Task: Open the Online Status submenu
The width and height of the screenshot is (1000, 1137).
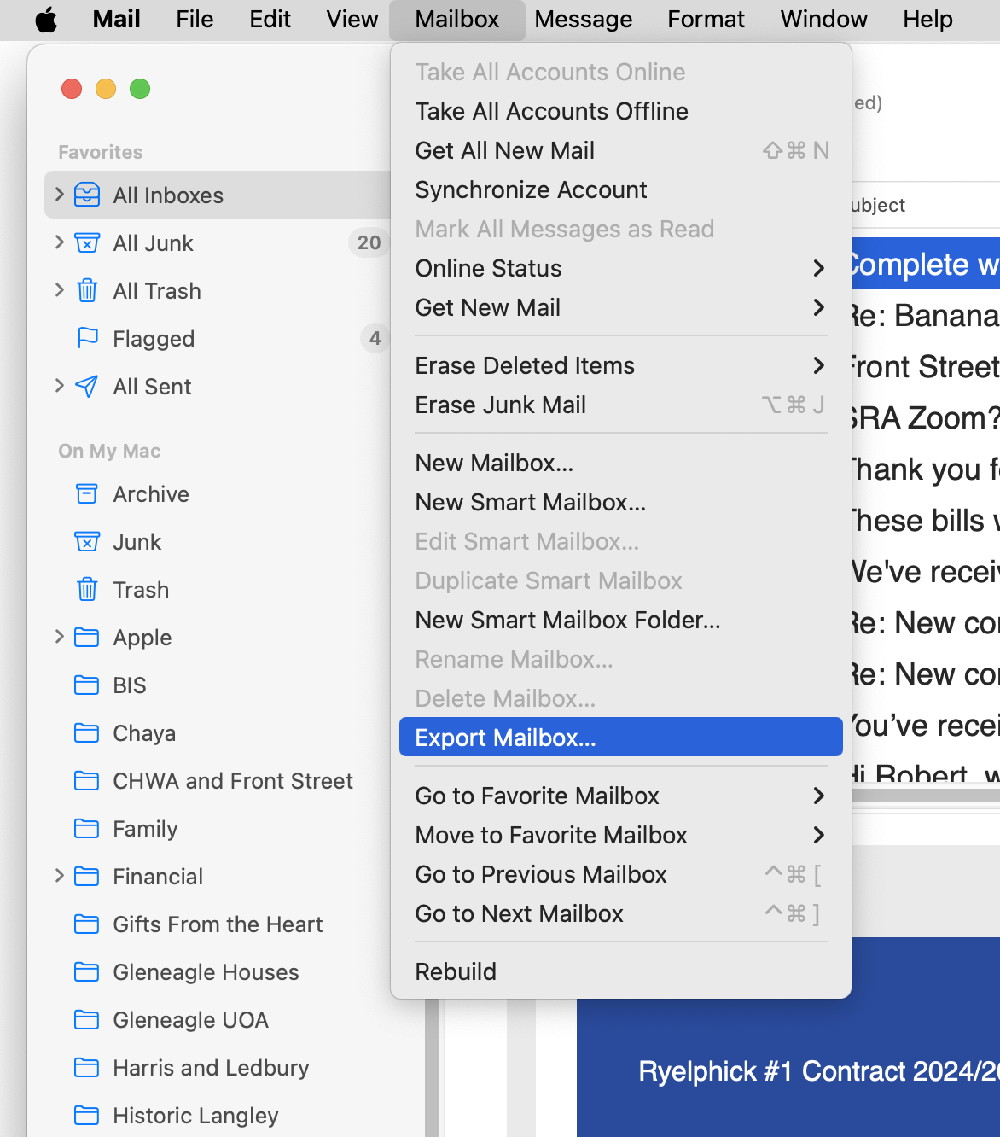Action: (621, 268)
